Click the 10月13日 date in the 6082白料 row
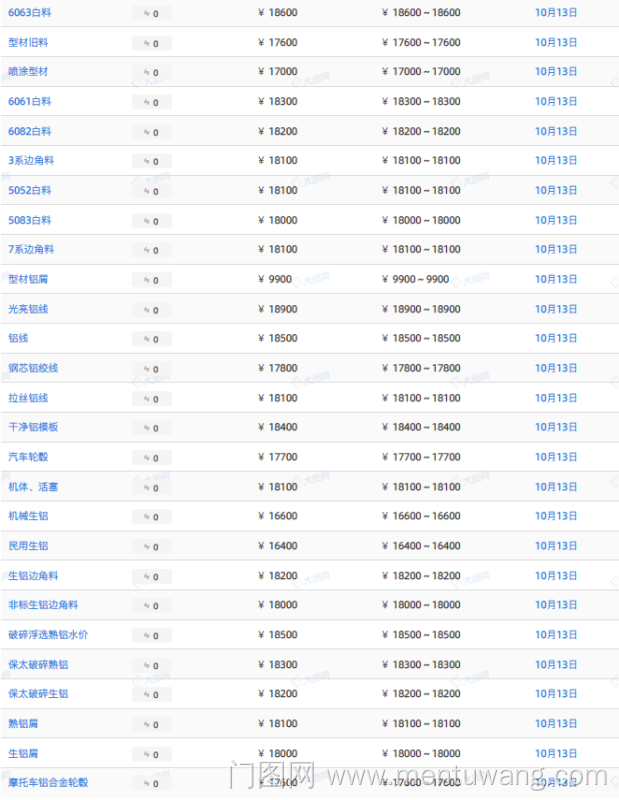619x800 pixels. [x=556, y=132]
